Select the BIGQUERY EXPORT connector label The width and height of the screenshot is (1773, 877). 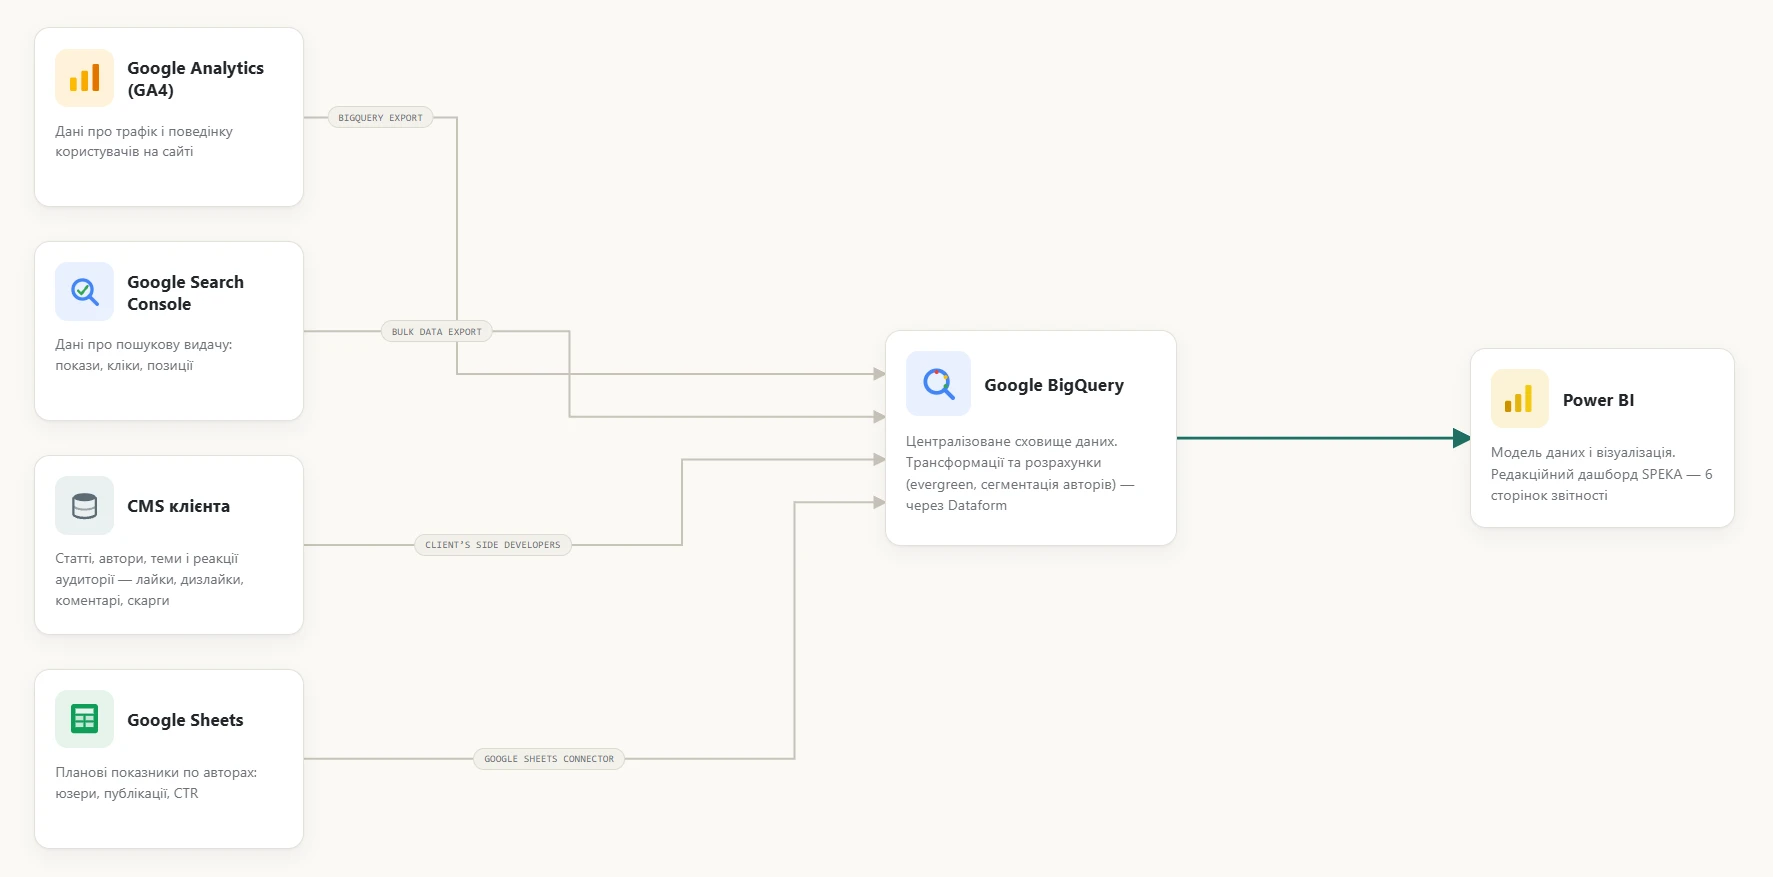point(380,118)
